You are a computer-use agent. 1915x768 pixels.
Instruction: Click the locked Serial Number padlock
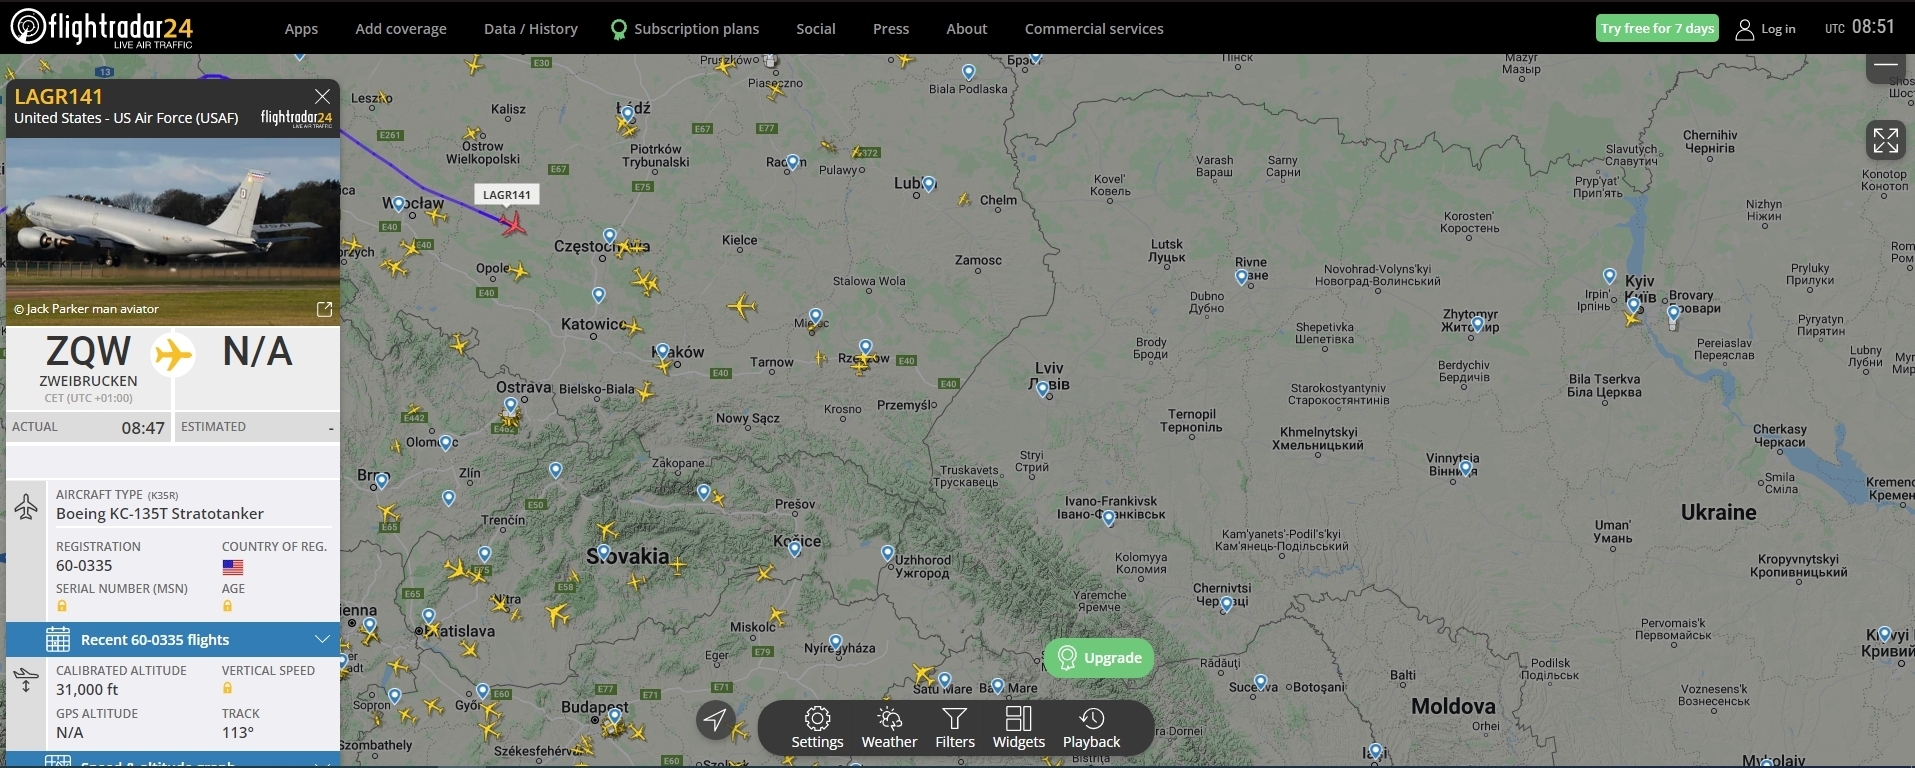click(62, 606)
